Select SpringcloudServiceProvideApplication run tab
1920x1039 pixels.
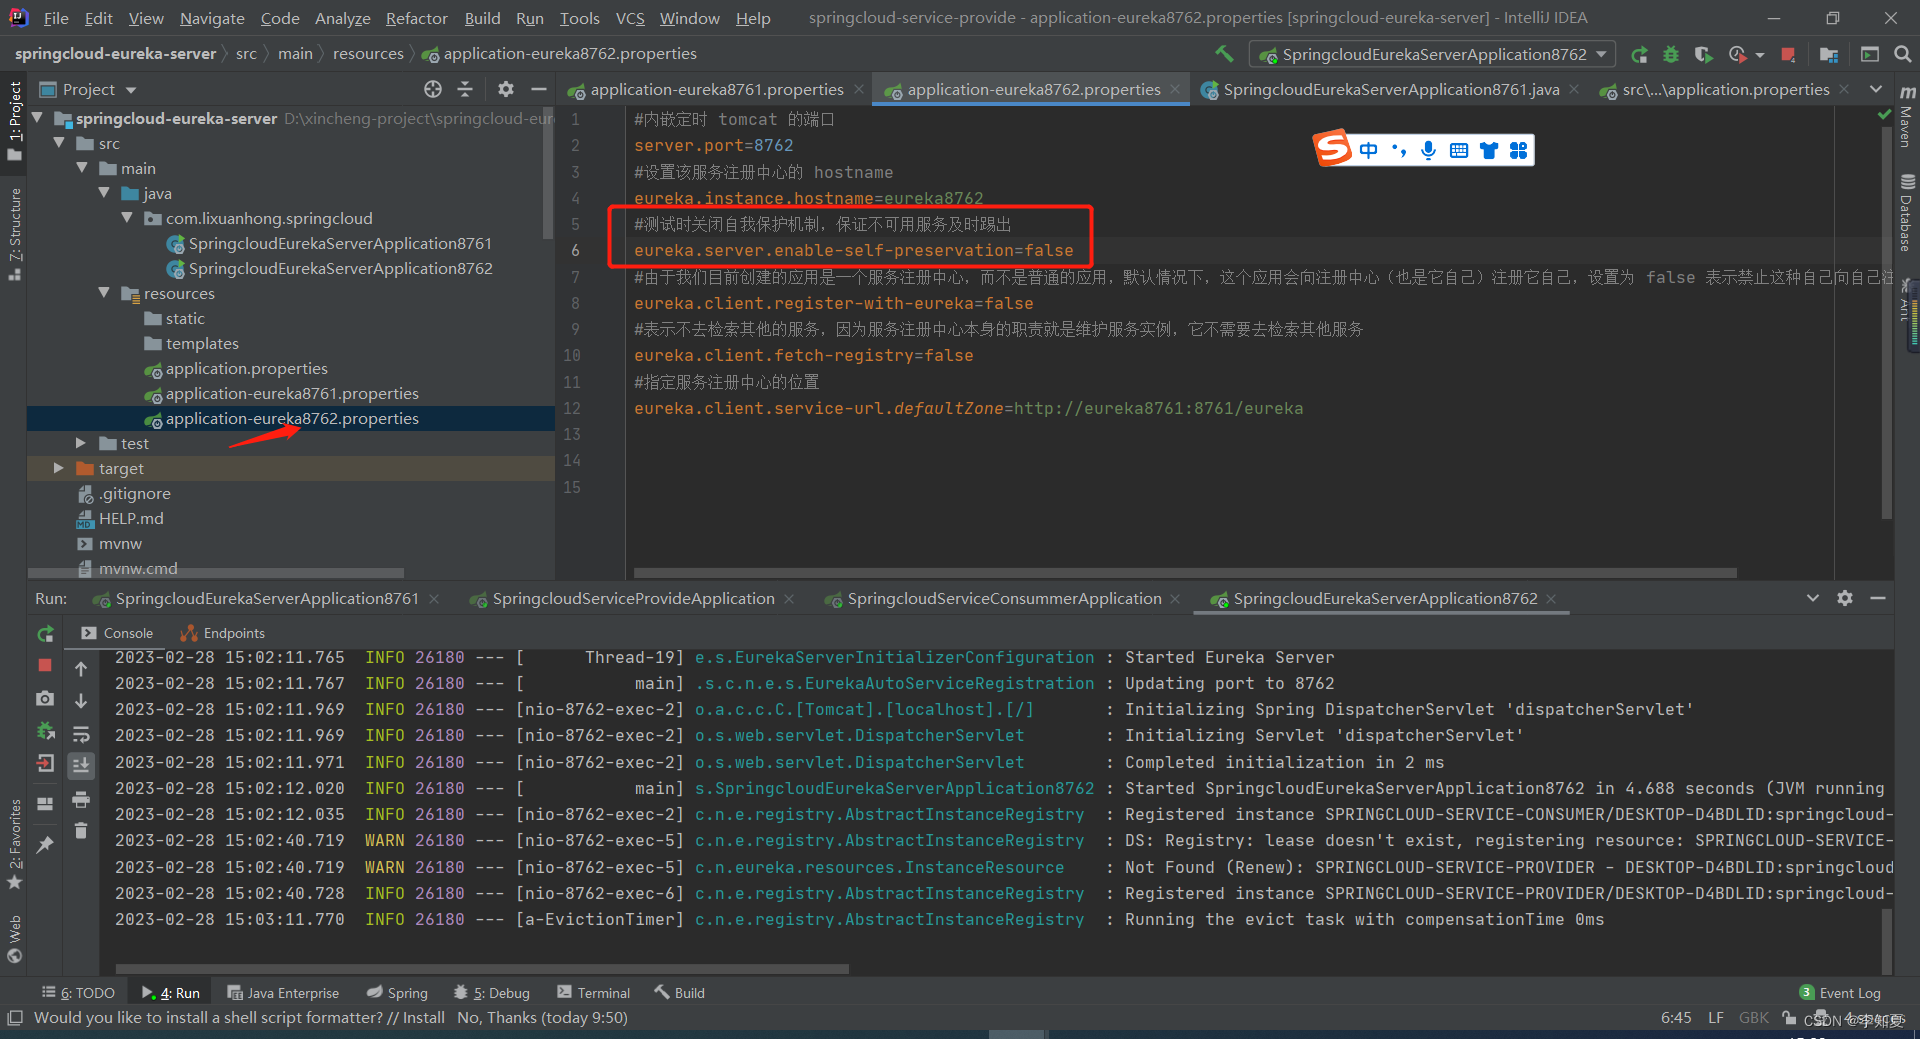pyautogui.click(x=633, y=598)
